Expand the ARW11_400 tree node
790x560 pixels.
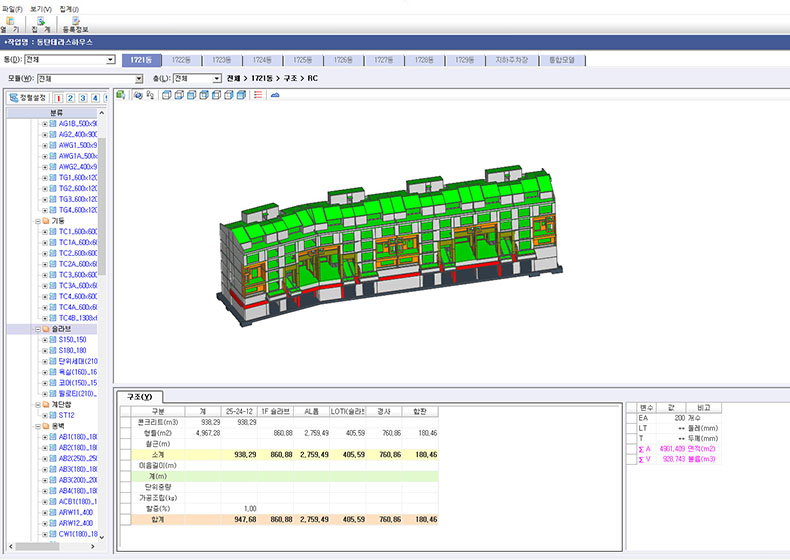pyautogui.click(x=45, y=513)
